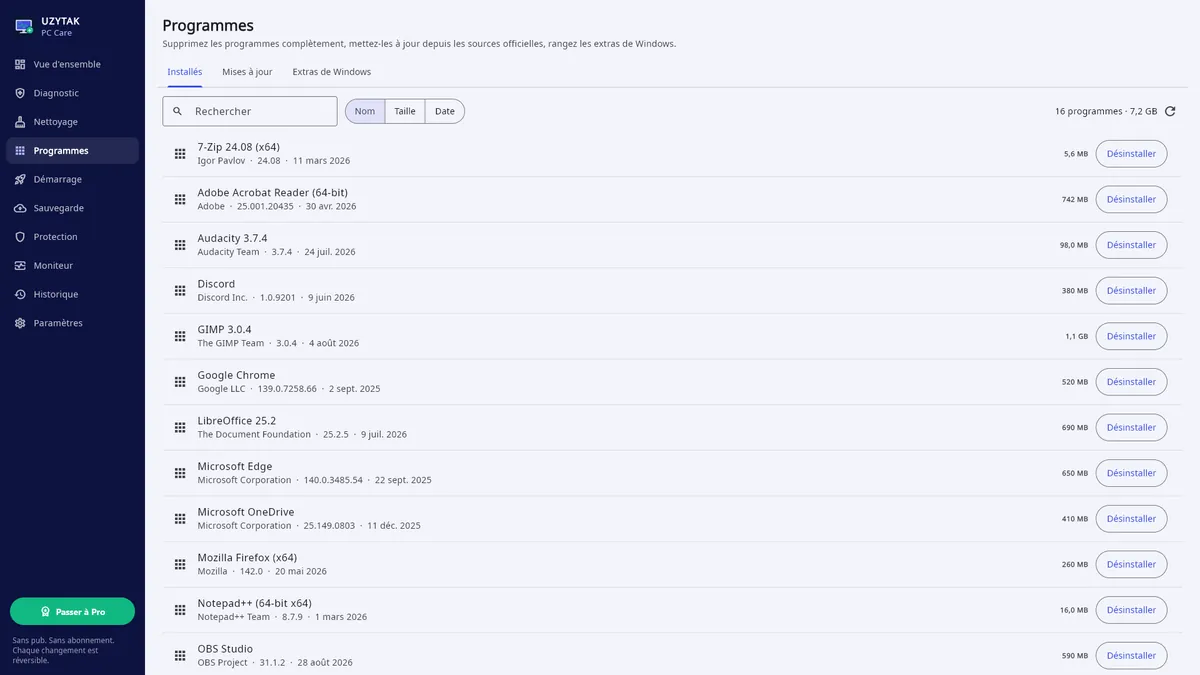Uninstall Audacity 3.7.4 with Désinstaller
The width and height of the screenshot is (1200, 675).
click(x=1131, y=245)
